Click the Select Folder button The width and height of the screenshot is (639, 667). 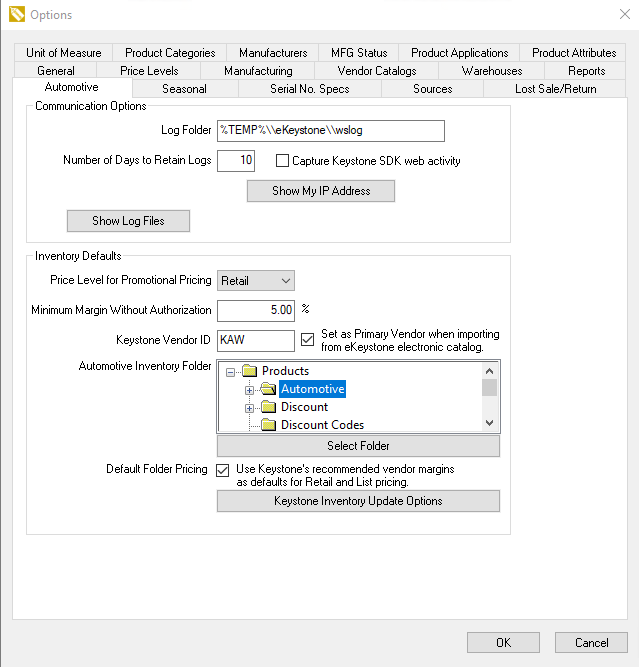click(358, 446)
